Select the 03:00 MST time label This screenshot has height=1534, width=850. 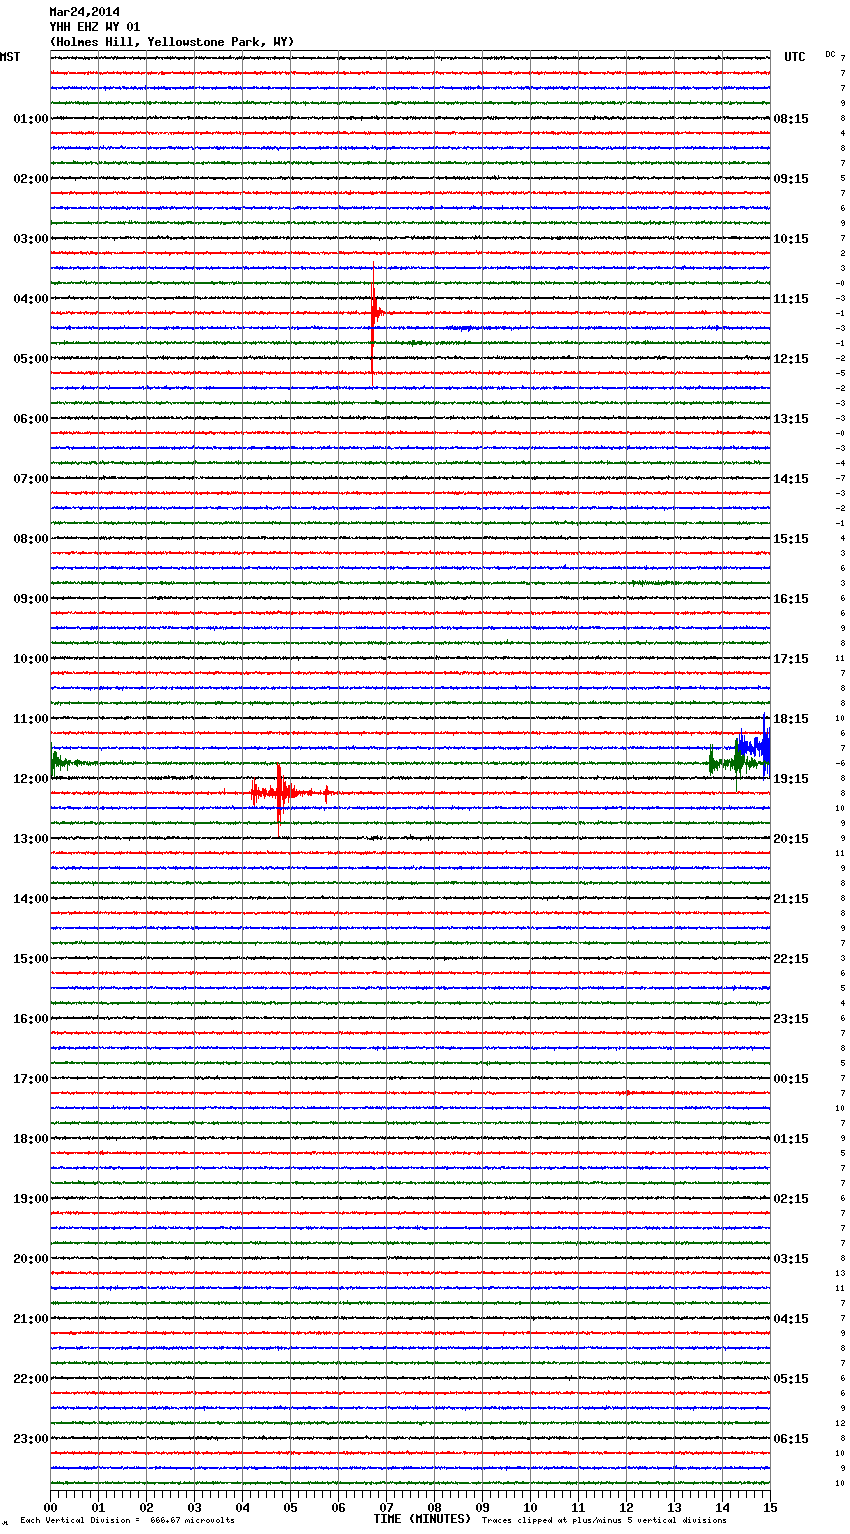pyautogui.click(x=30, y=239)
